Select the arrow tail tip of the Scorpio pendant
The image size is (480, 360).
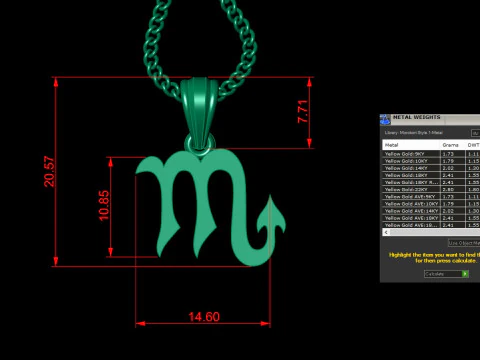(x=271, y=215)
